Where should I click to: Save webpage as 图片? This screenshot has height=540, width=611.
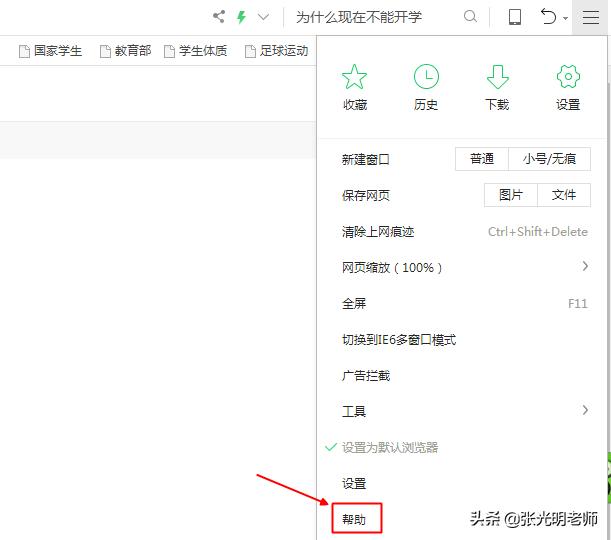[511, 195]
